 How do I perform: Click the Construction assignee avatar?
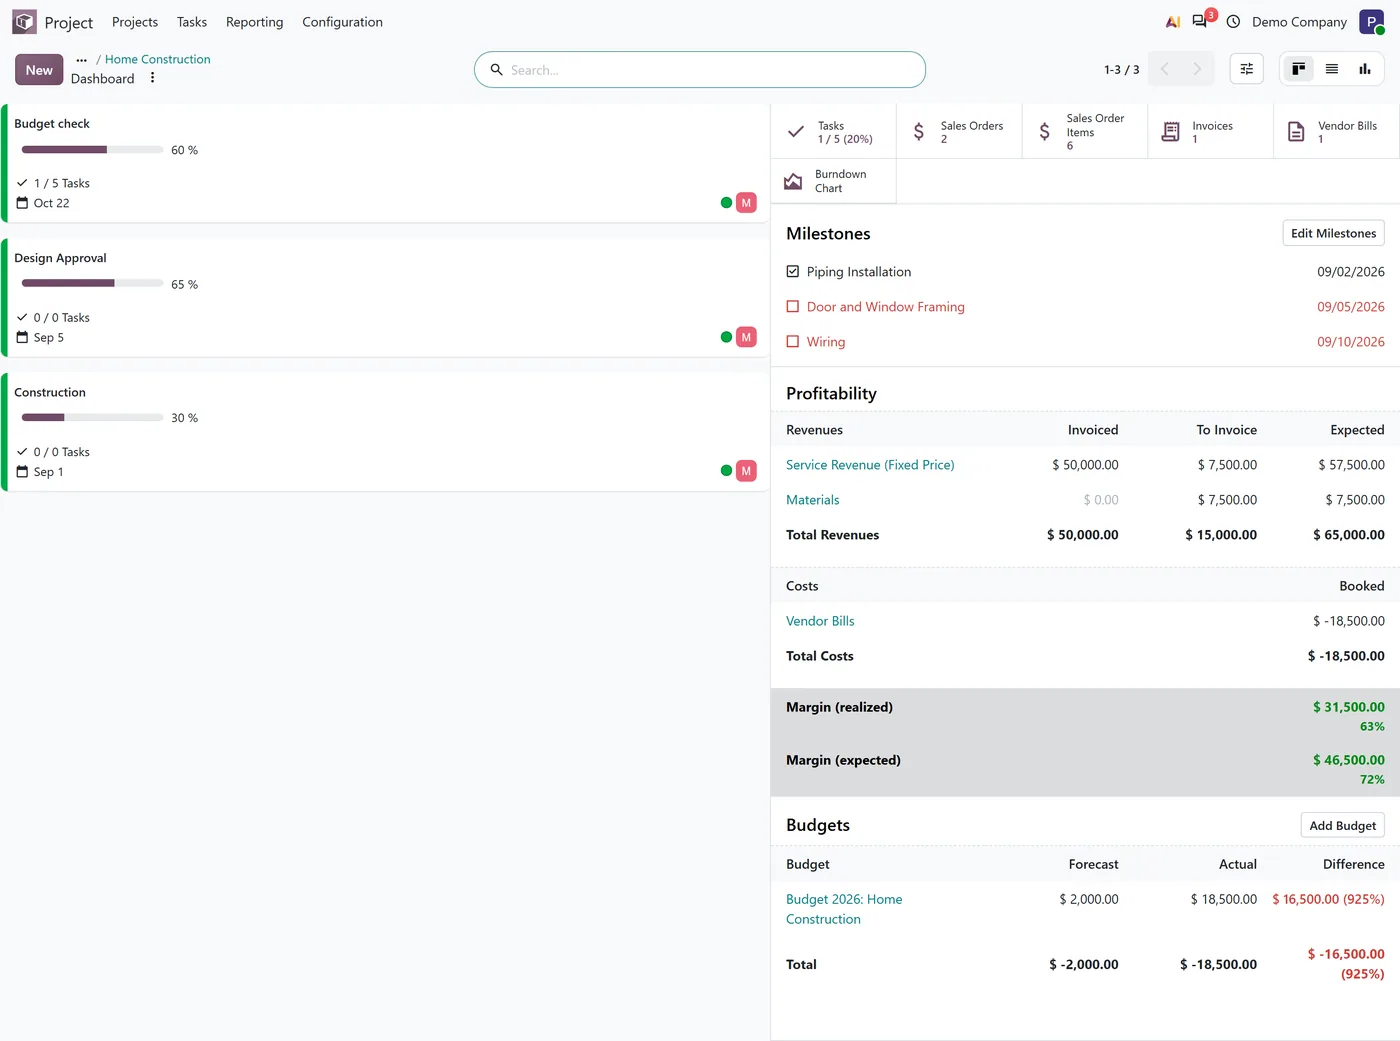pyautogui.click(x=746, y=471)
